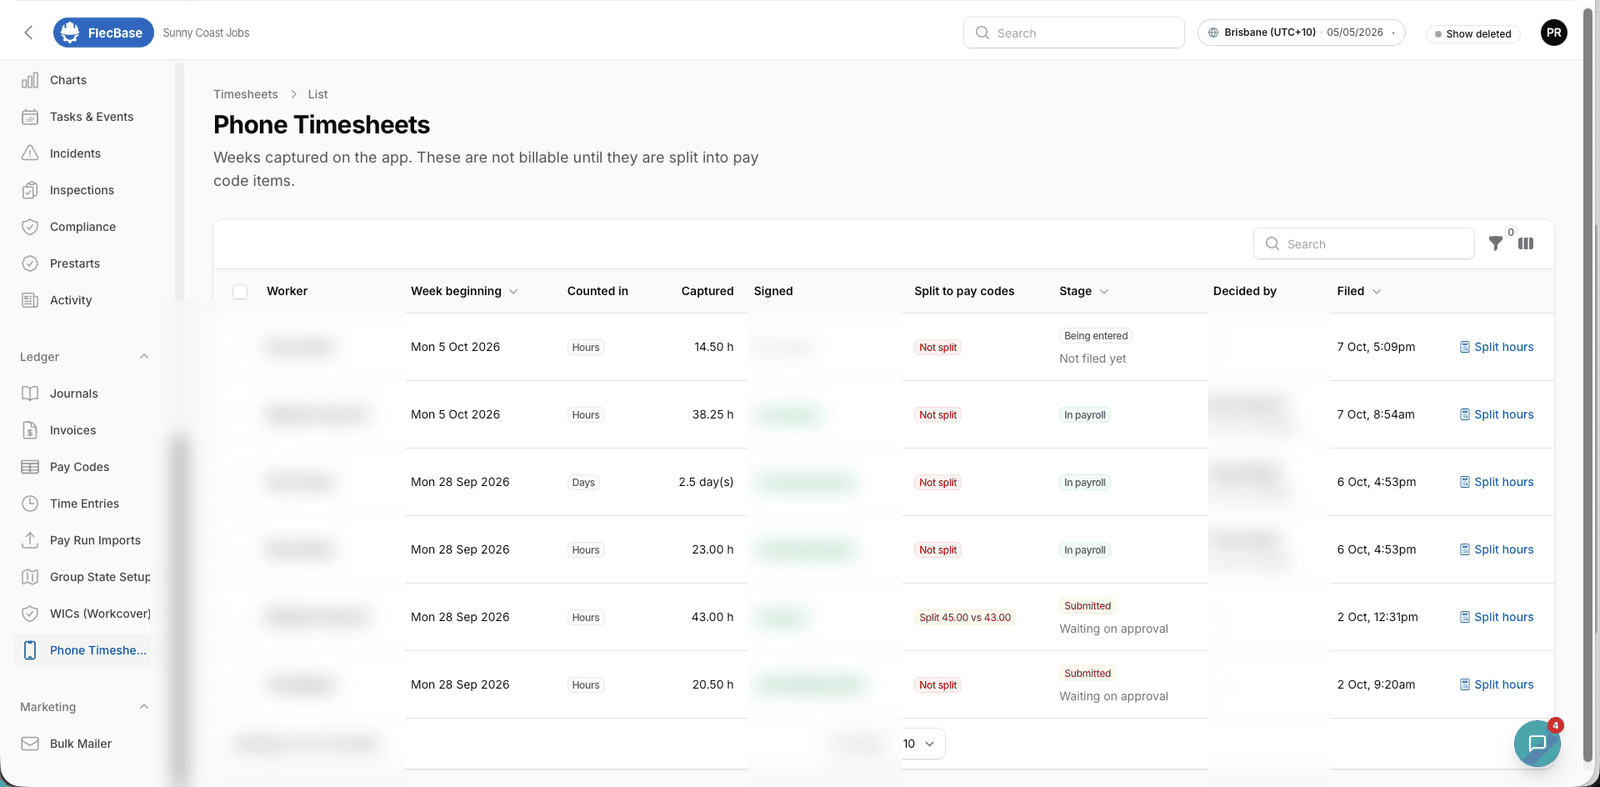Screen dimensions: 1600x787
Task: Open Brisbane timezone date selector
Action: point(1301,33)
